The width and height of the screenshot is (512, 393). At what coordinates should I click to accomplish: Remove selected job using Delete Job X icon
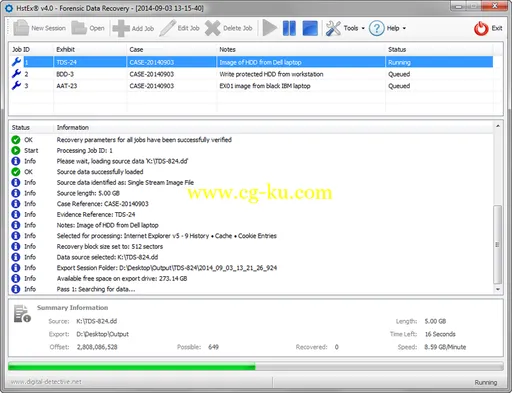tap(212, 28)
